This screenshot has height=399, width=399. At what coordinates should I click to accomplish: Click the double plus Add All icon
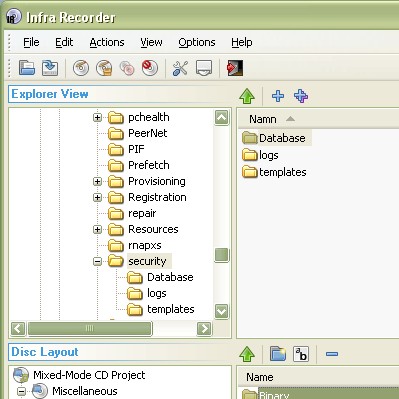tap(301, 96)
